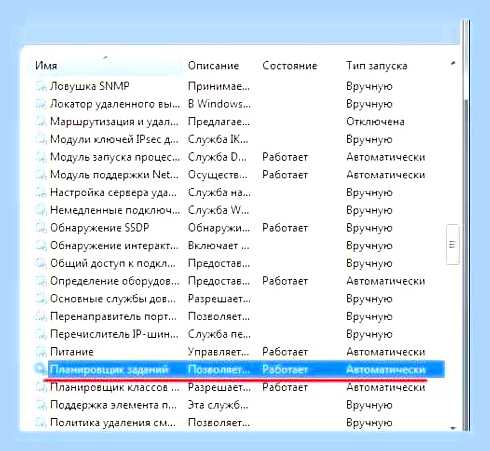Click the gear icon beside Политика удаления см...
This screenshot has height=451, width=490.
coord(40,423)
